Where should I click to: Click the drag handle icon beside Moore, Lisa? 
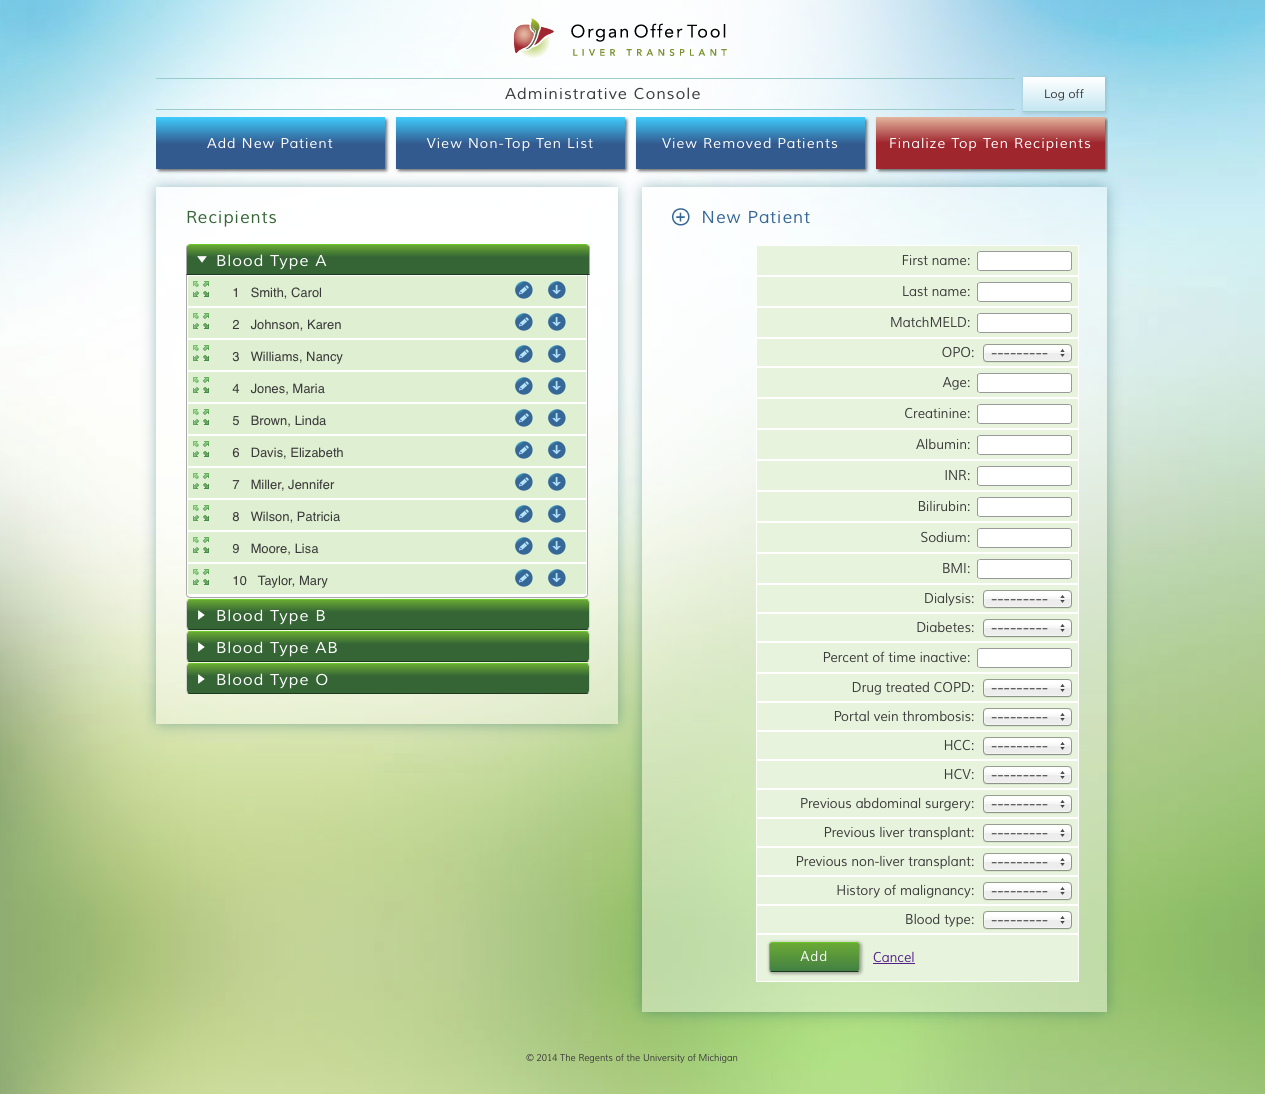(201, 546)
